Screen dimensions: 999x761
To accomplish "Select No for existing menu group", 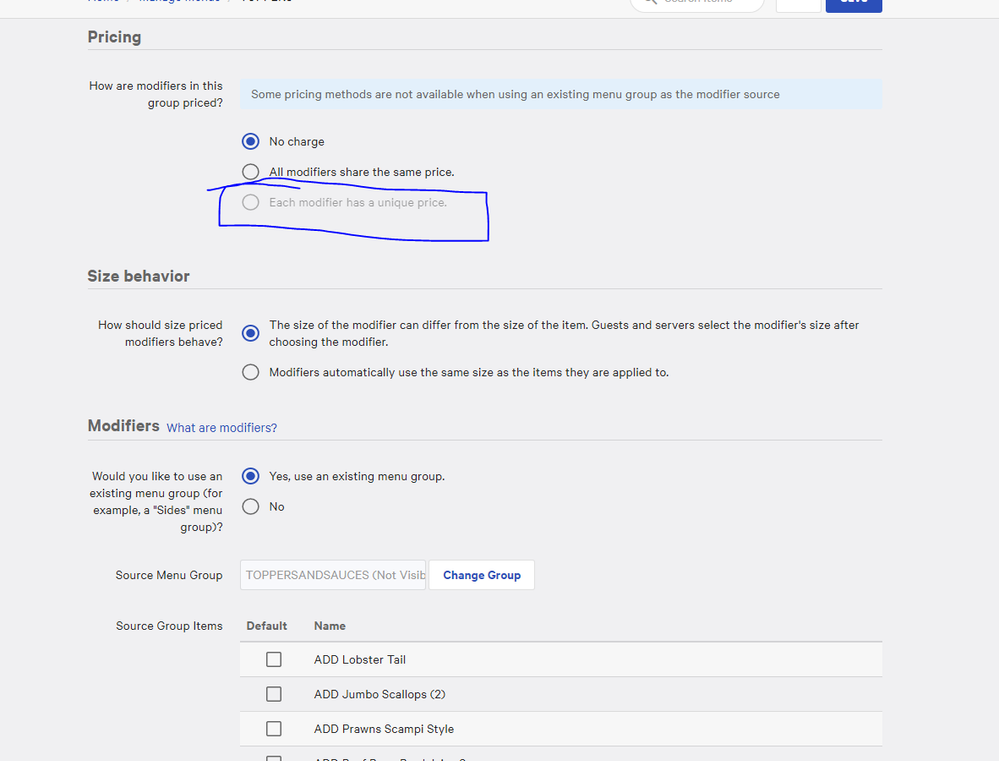I will 250,506.
